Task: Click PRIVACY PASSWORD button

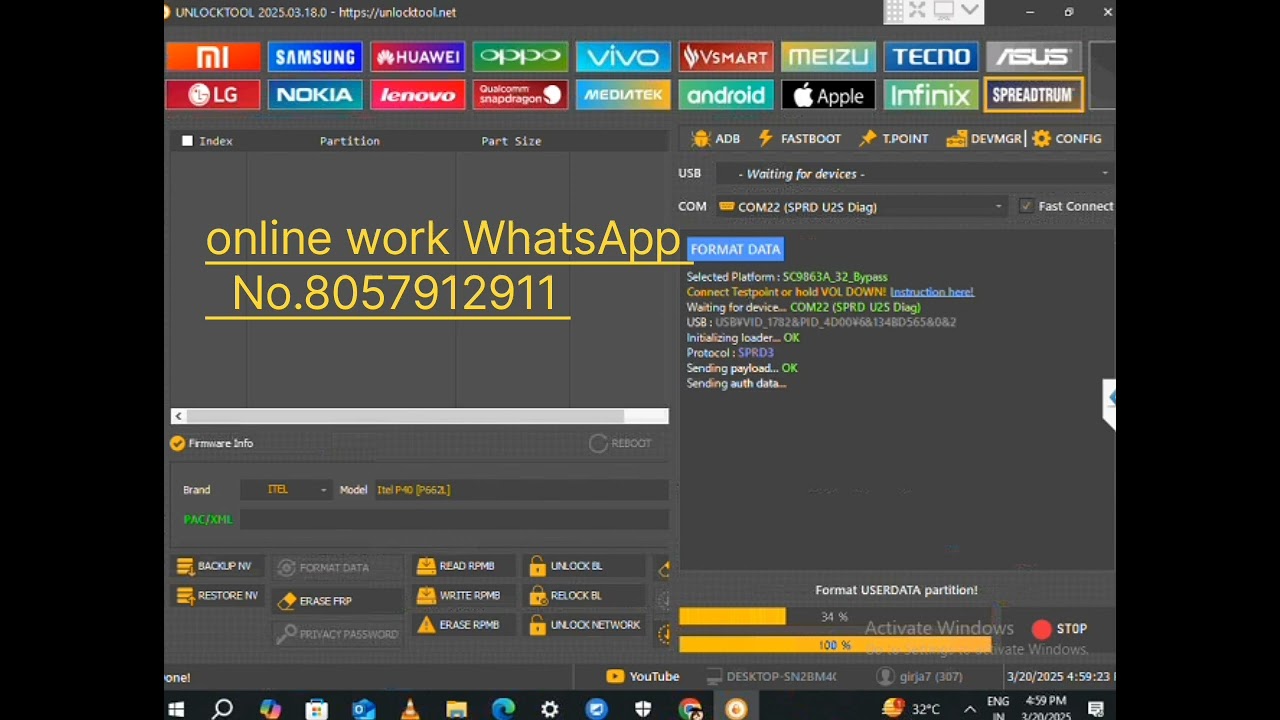Action: pos(338,634)
